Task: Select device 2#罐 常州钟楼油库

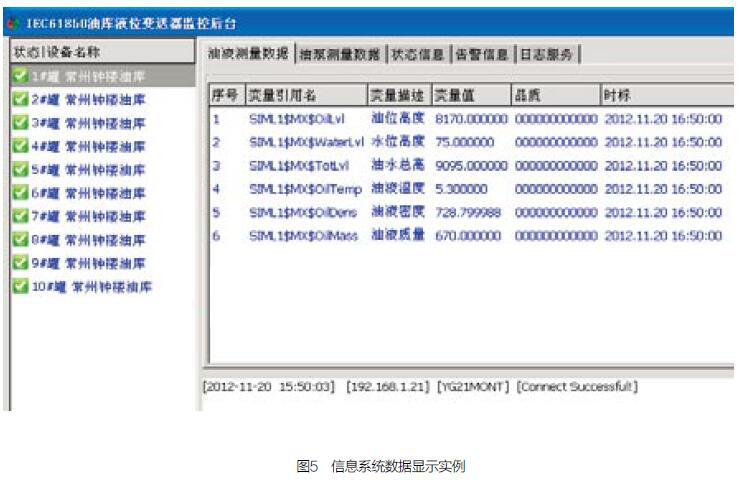Action: tap(88, 100)
